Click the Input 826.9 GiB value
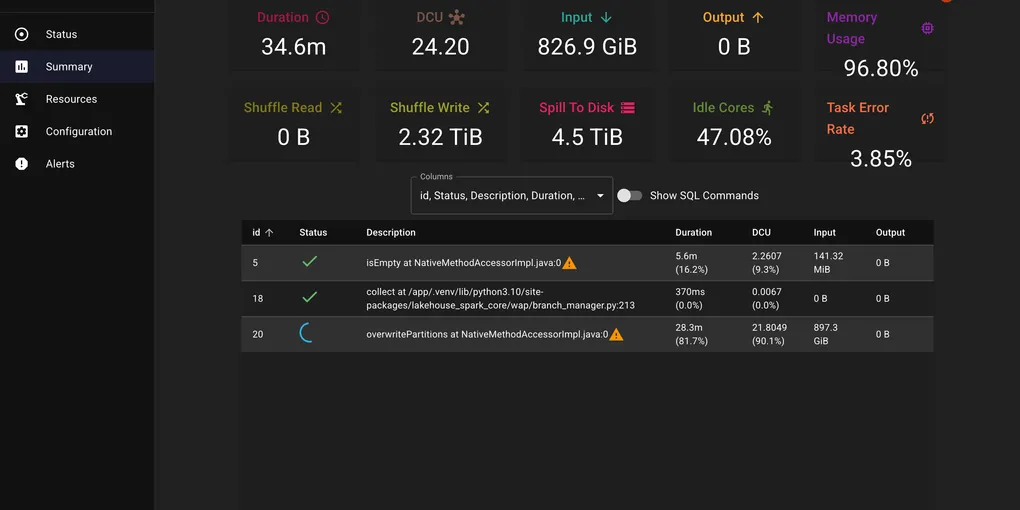Screen dimensions: 1020x510 point(587,47)
